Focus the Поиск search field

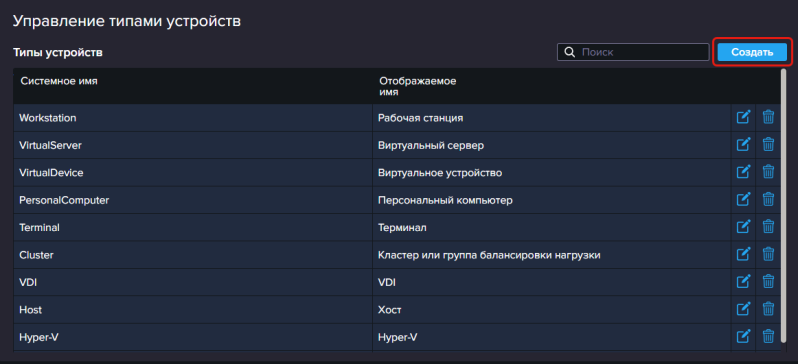pyautogui.click(x=633, y=52)
